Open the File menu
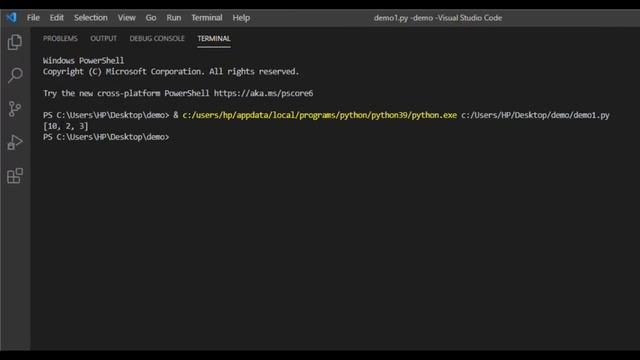 [x=33, y=18]
